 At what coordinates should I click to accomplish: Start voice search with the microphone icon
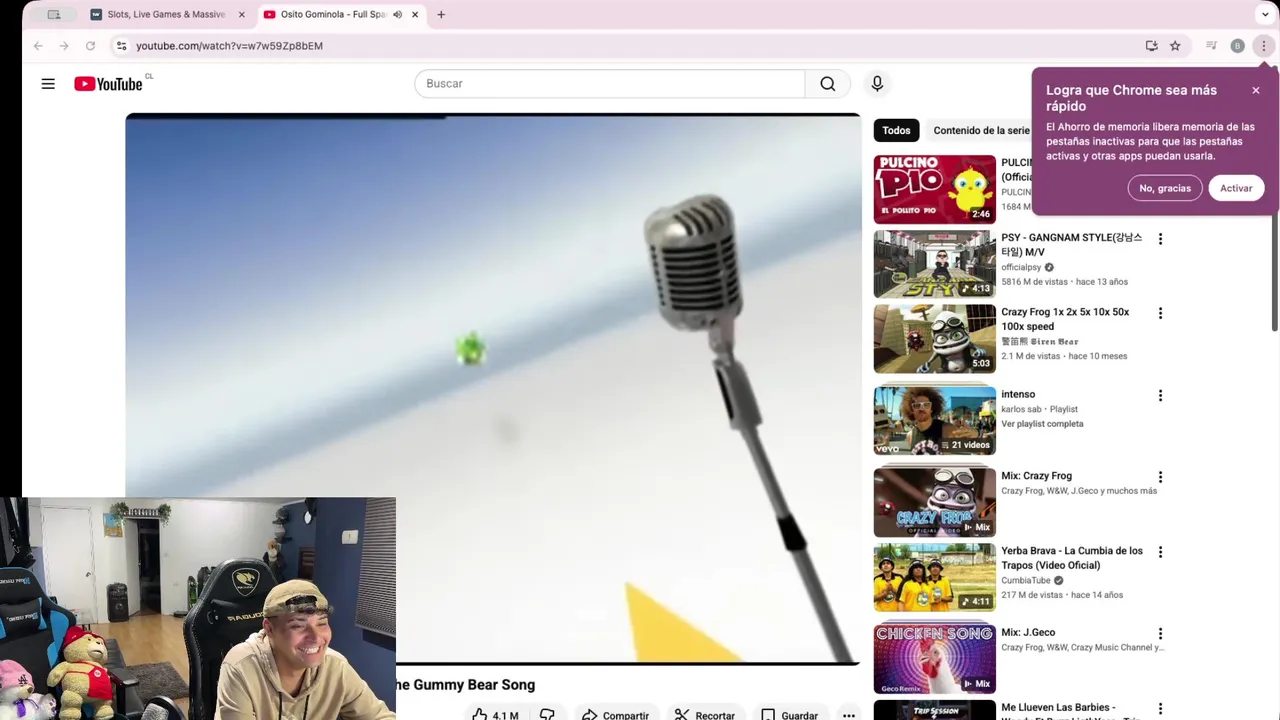point(877,84)
